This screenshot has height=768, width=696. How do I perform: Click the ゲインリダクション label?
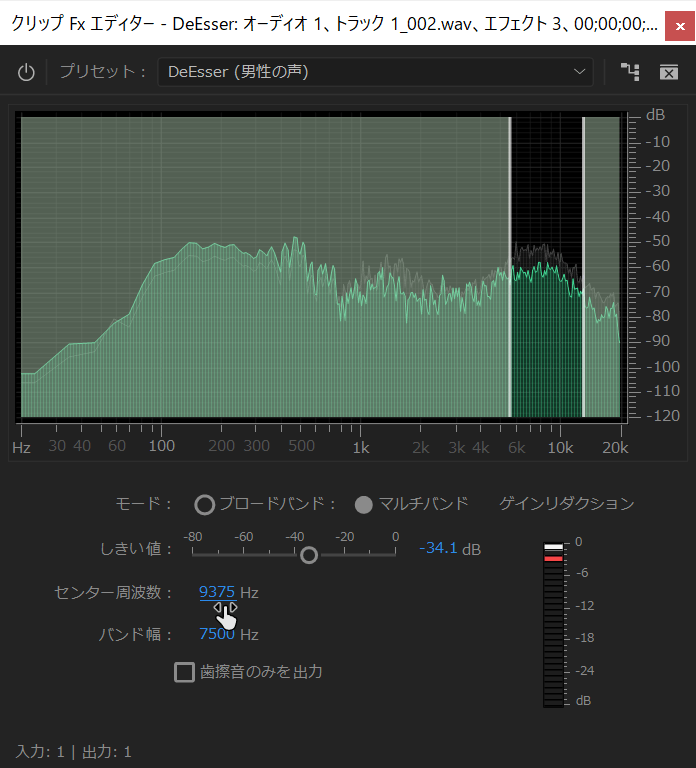567,504
